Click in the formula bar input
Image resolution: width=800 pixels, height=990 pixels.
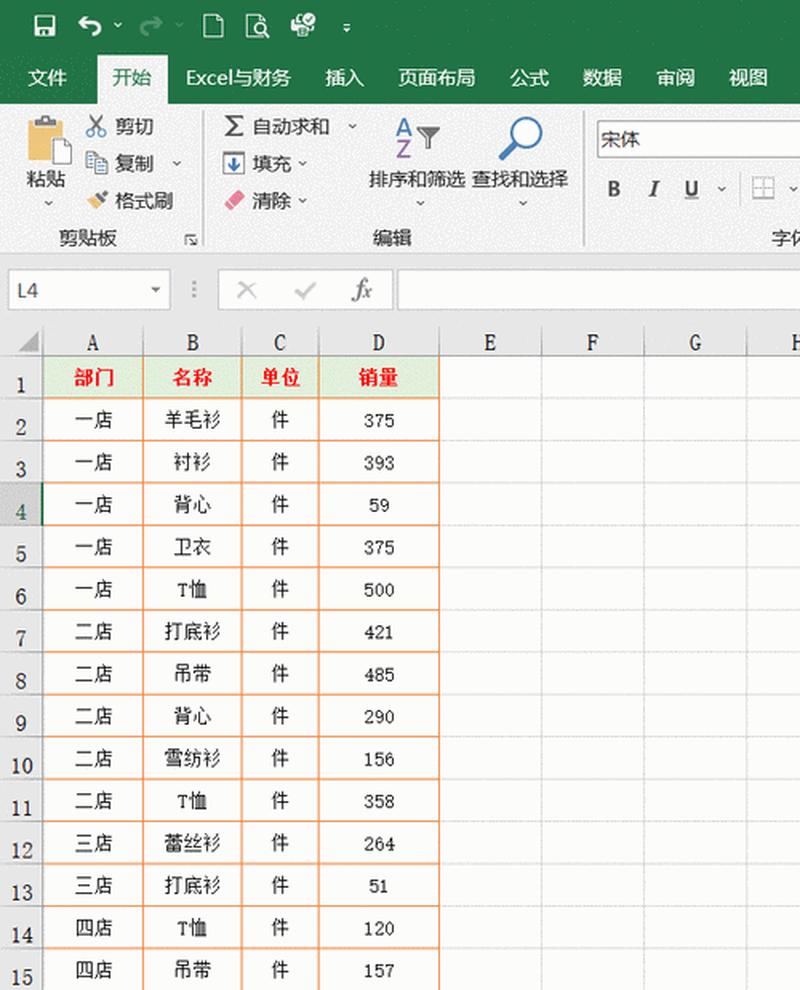click(599, 290)
